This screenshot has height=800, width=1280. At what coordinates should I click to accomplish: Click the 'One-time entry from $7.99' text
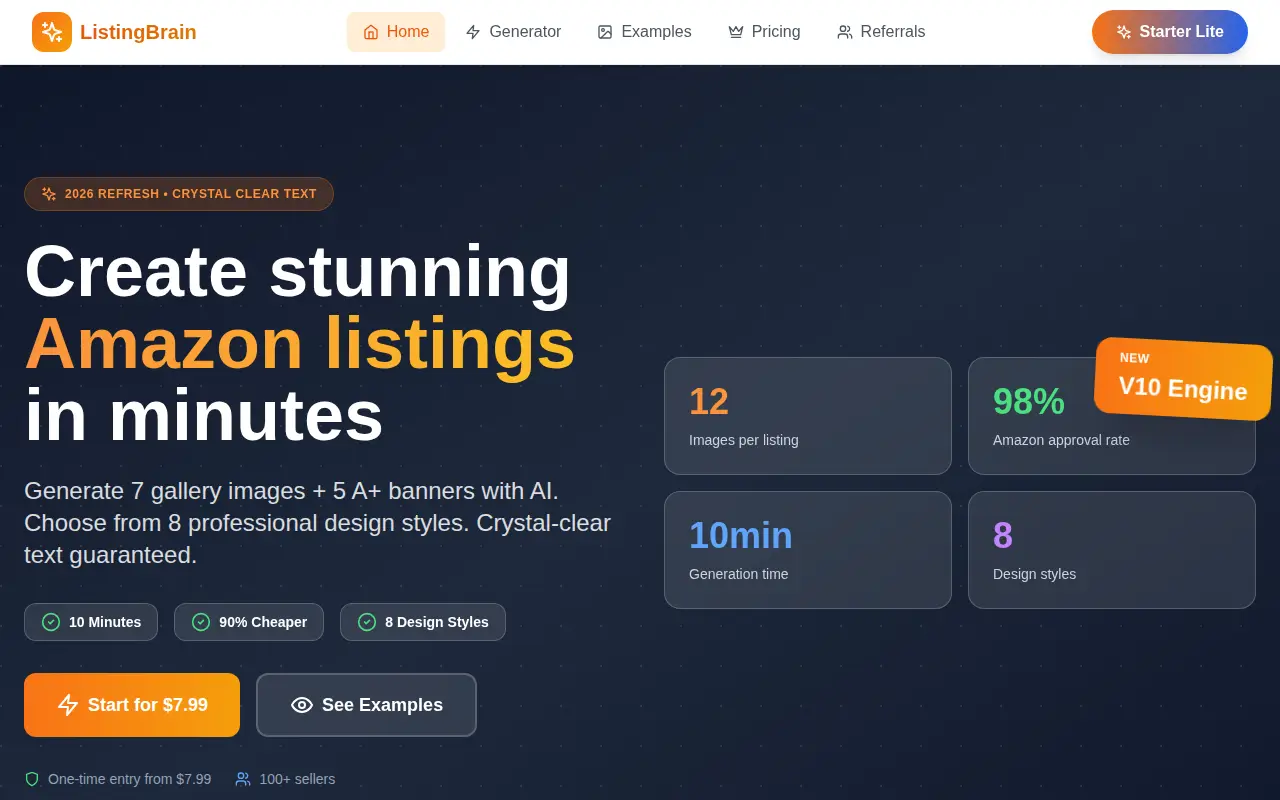(x=130, y=779)
